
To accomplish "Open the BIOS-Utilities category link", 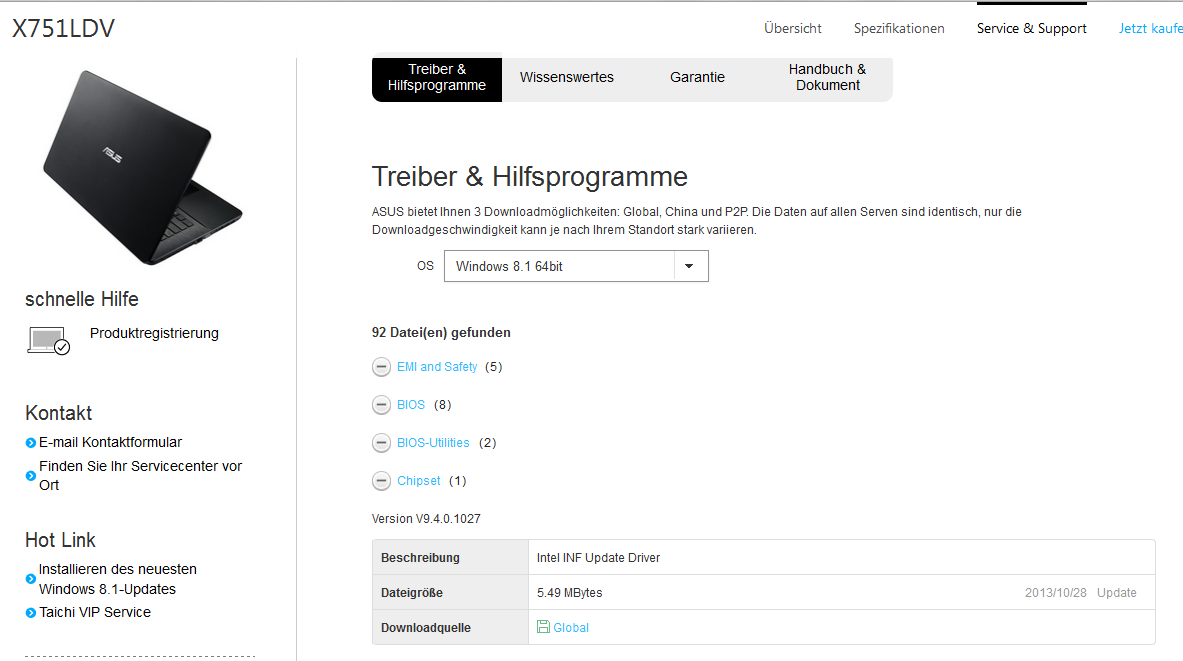I will point(433,443).
